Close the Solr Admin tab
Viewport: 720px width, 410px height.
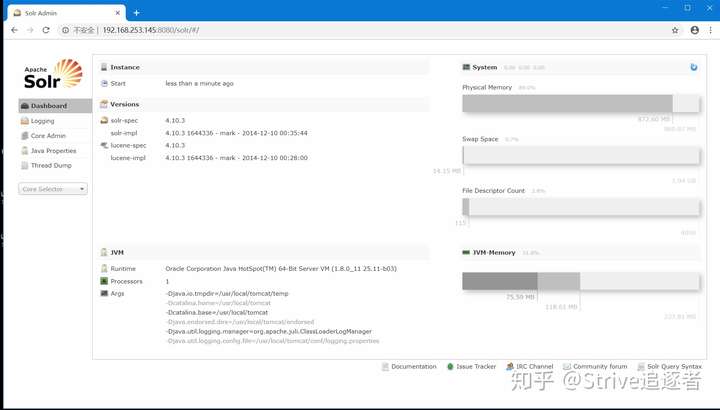118,13
